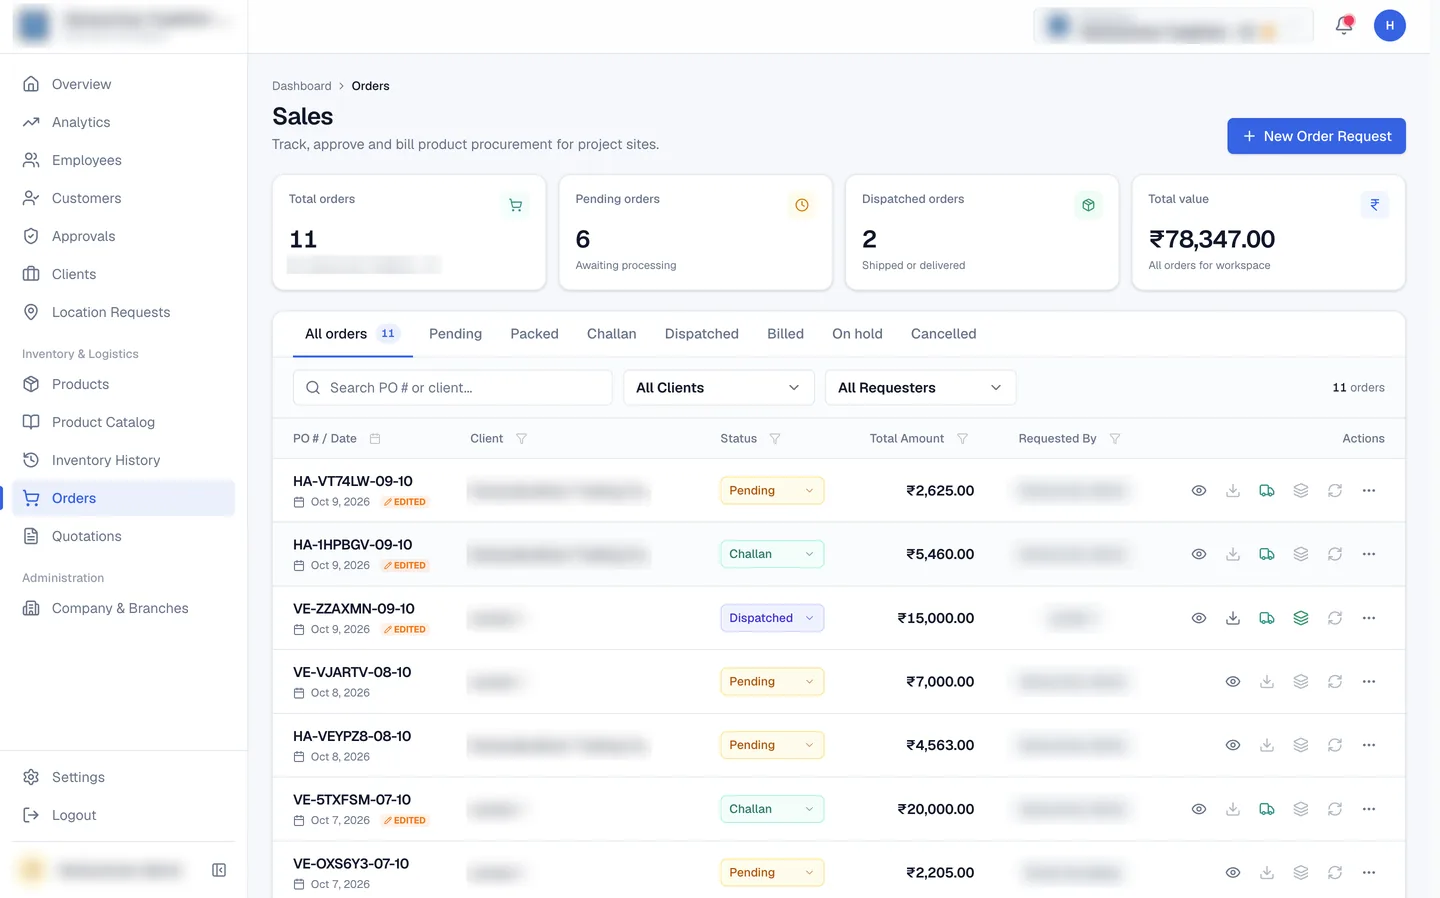Click layers icon for VE-5TXFSM-07-10
The height and width of the screenshot is (898, 1440).
click(1301, 809)
